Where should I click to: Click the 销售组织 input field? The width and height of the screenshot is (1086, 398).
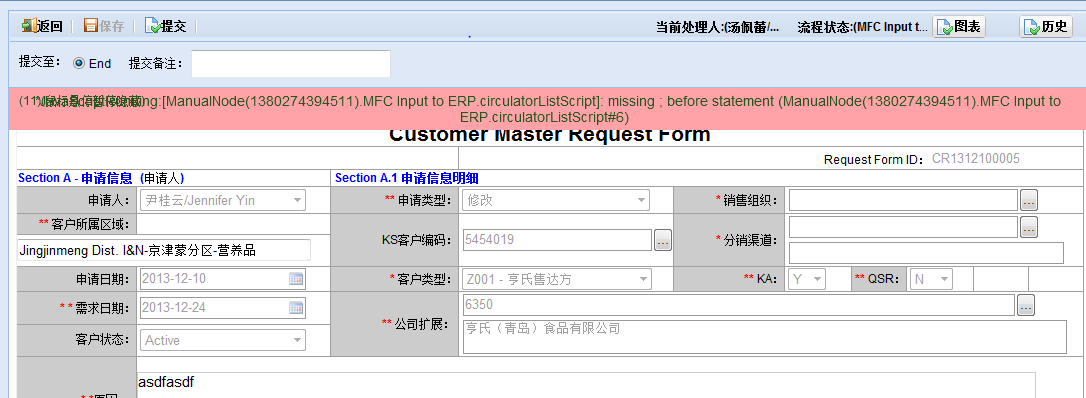[903, 200]
